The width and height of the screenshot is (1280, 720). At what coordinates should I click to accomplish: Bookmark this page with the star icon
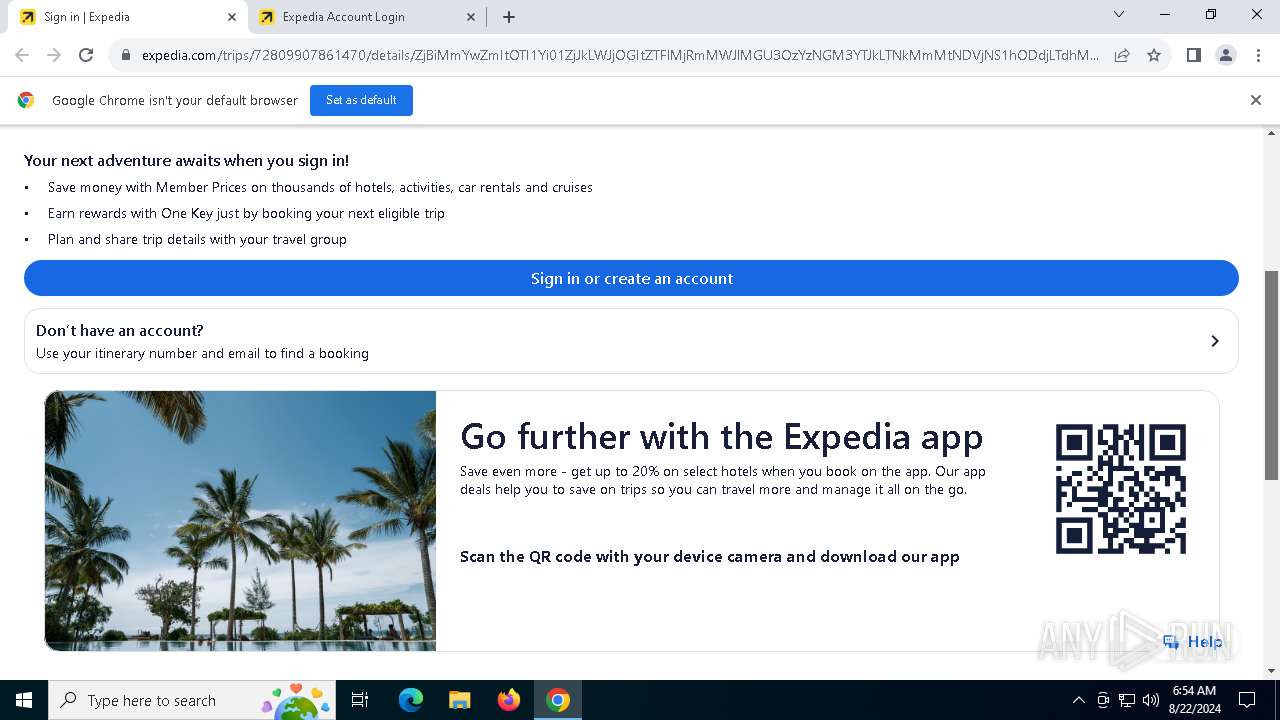[1154, 56]
